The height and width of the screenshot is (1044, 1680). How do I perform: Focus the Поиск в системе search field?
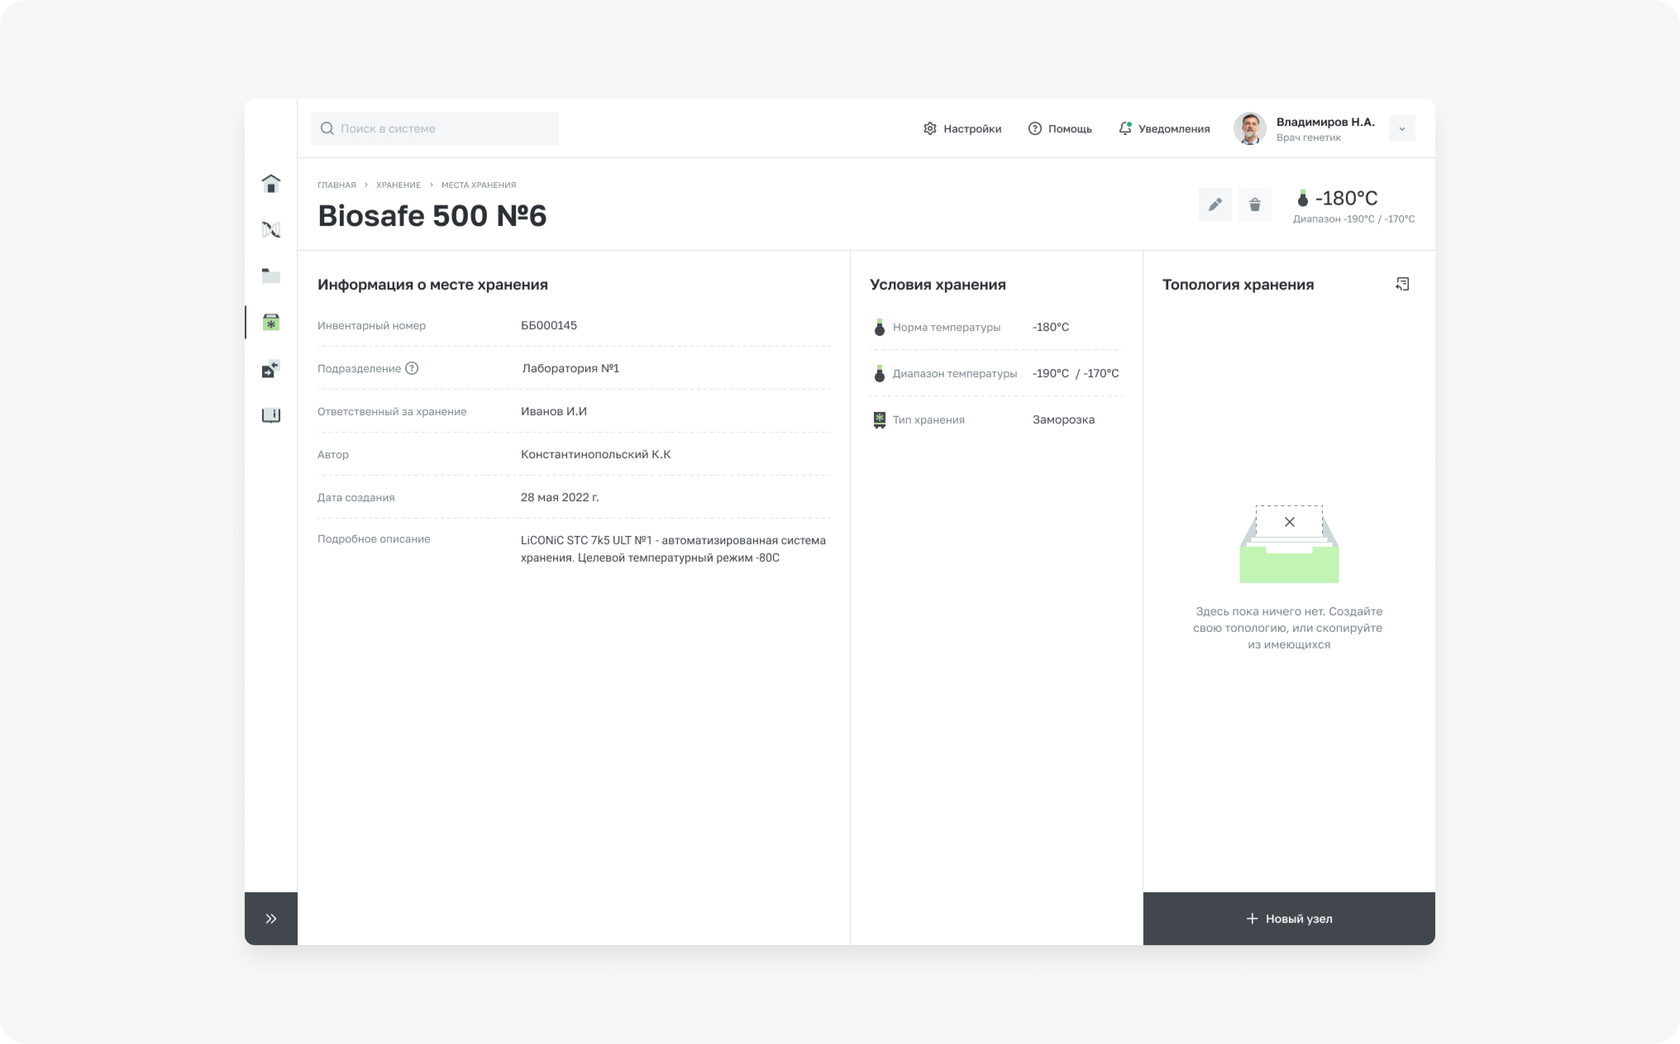(x=435, y=128)
